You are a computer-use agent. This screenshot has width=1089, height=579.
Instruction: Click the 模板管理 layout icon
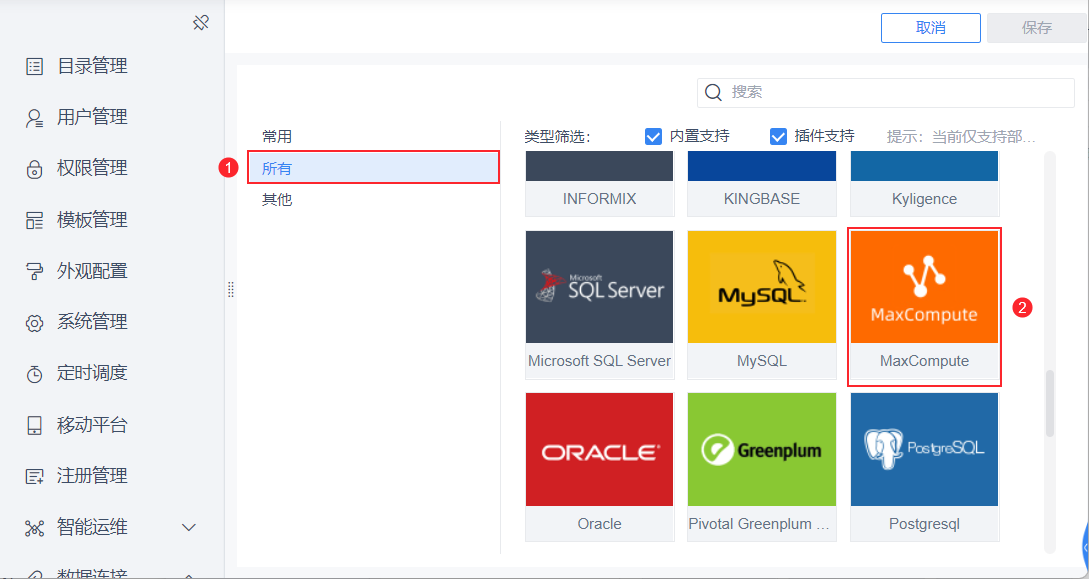(x=34, y=220)
